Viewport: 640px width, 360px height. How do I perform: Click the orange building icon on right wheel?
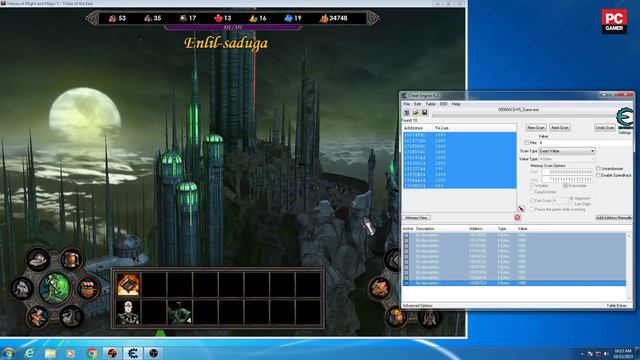(x=380, y=288)
